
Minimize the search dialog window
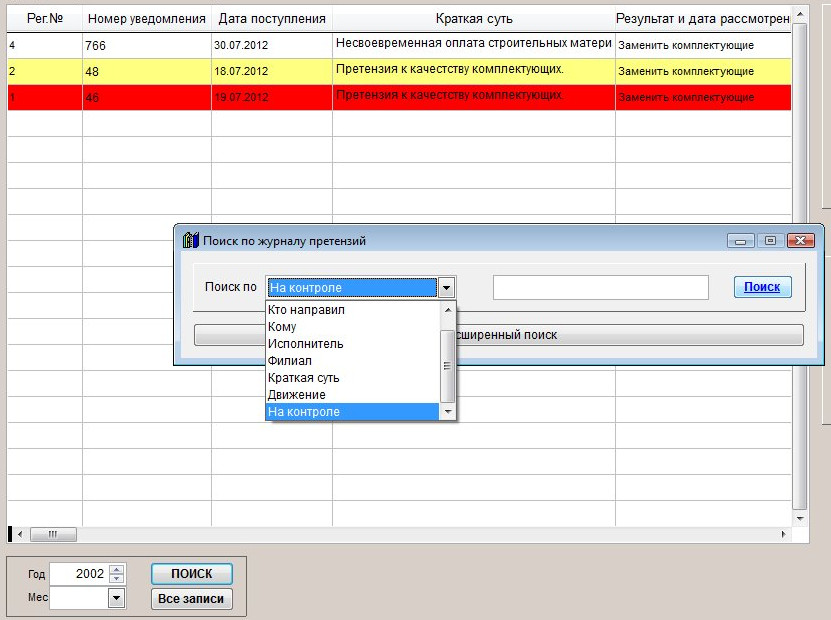740,241
